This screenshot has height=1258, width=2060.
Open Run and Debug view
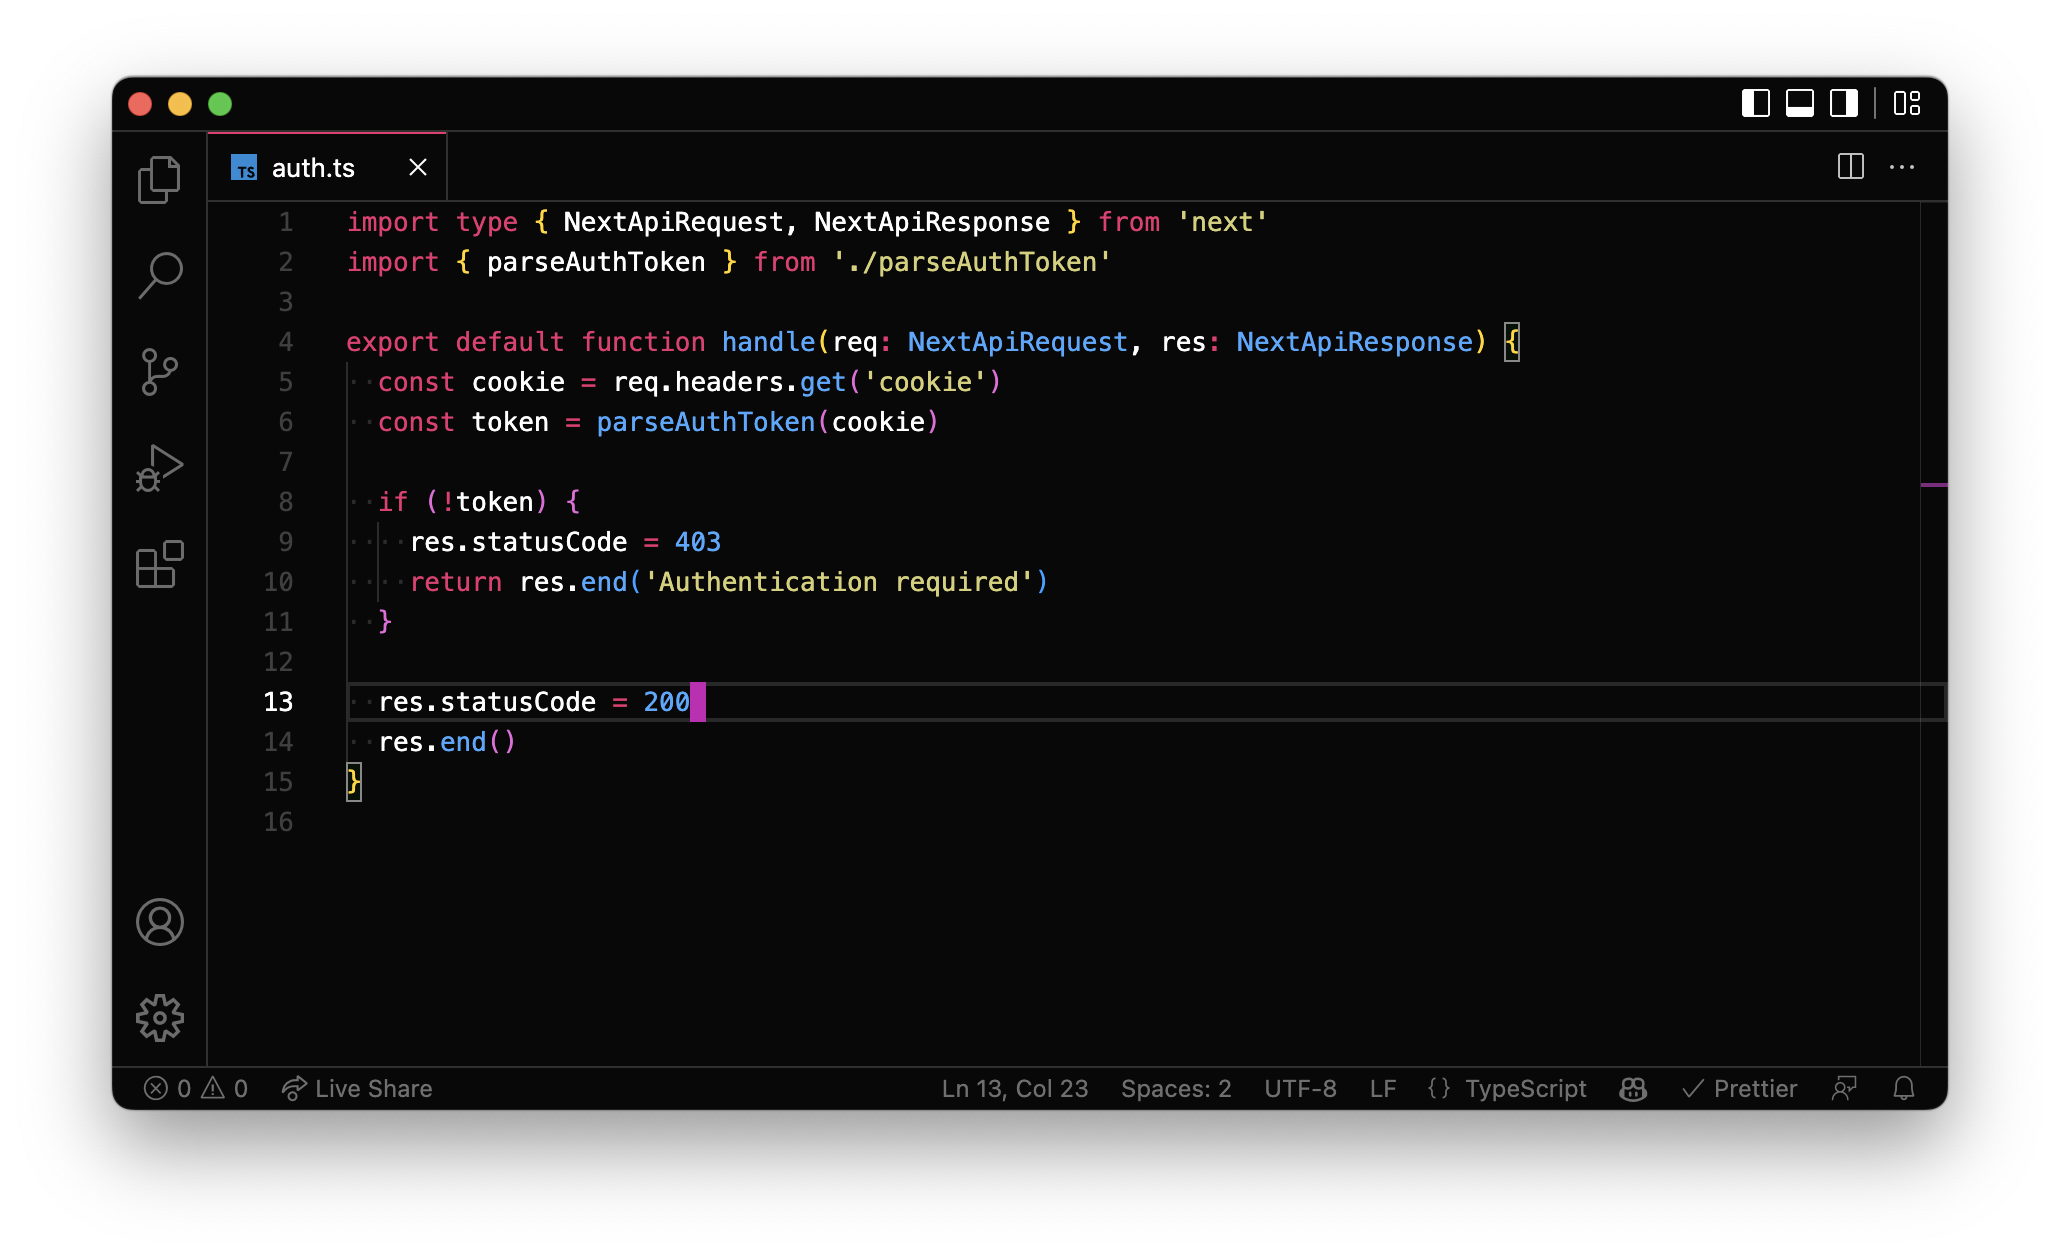coord(159,468)
